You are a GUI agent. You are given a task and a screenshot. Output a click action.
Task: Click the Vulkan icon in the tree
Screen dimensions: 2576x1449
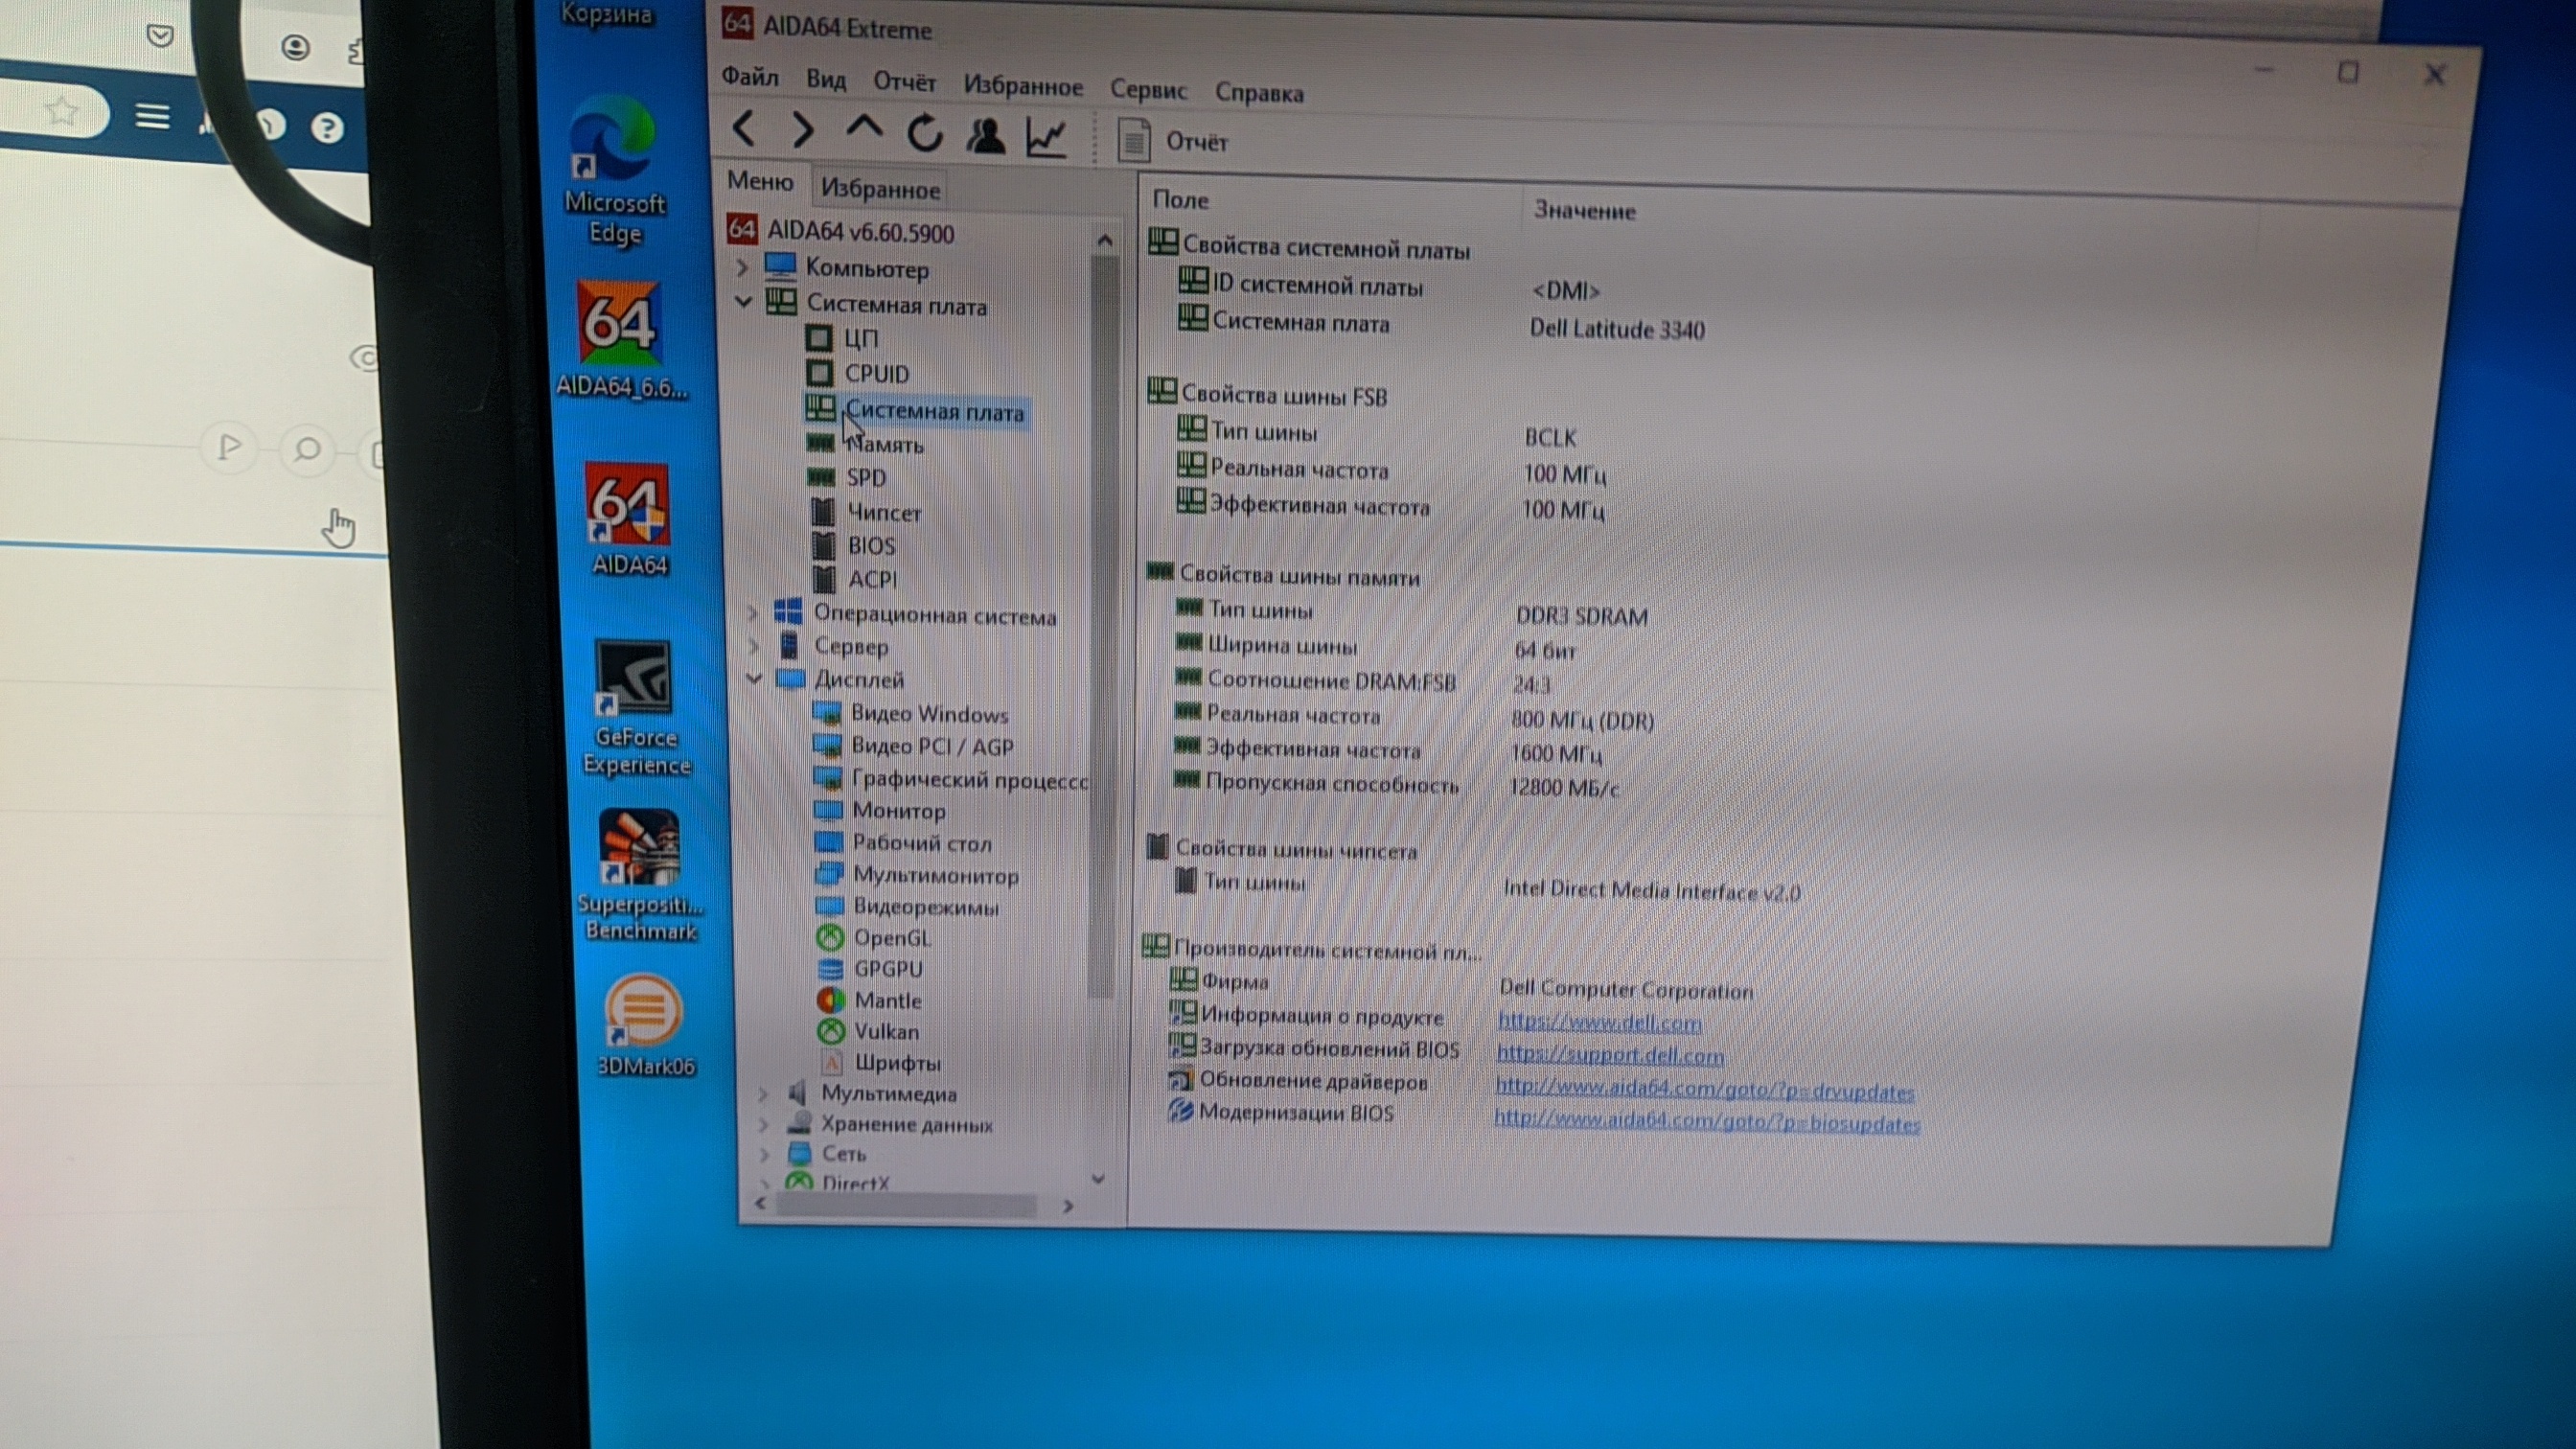click(831, 1030)
